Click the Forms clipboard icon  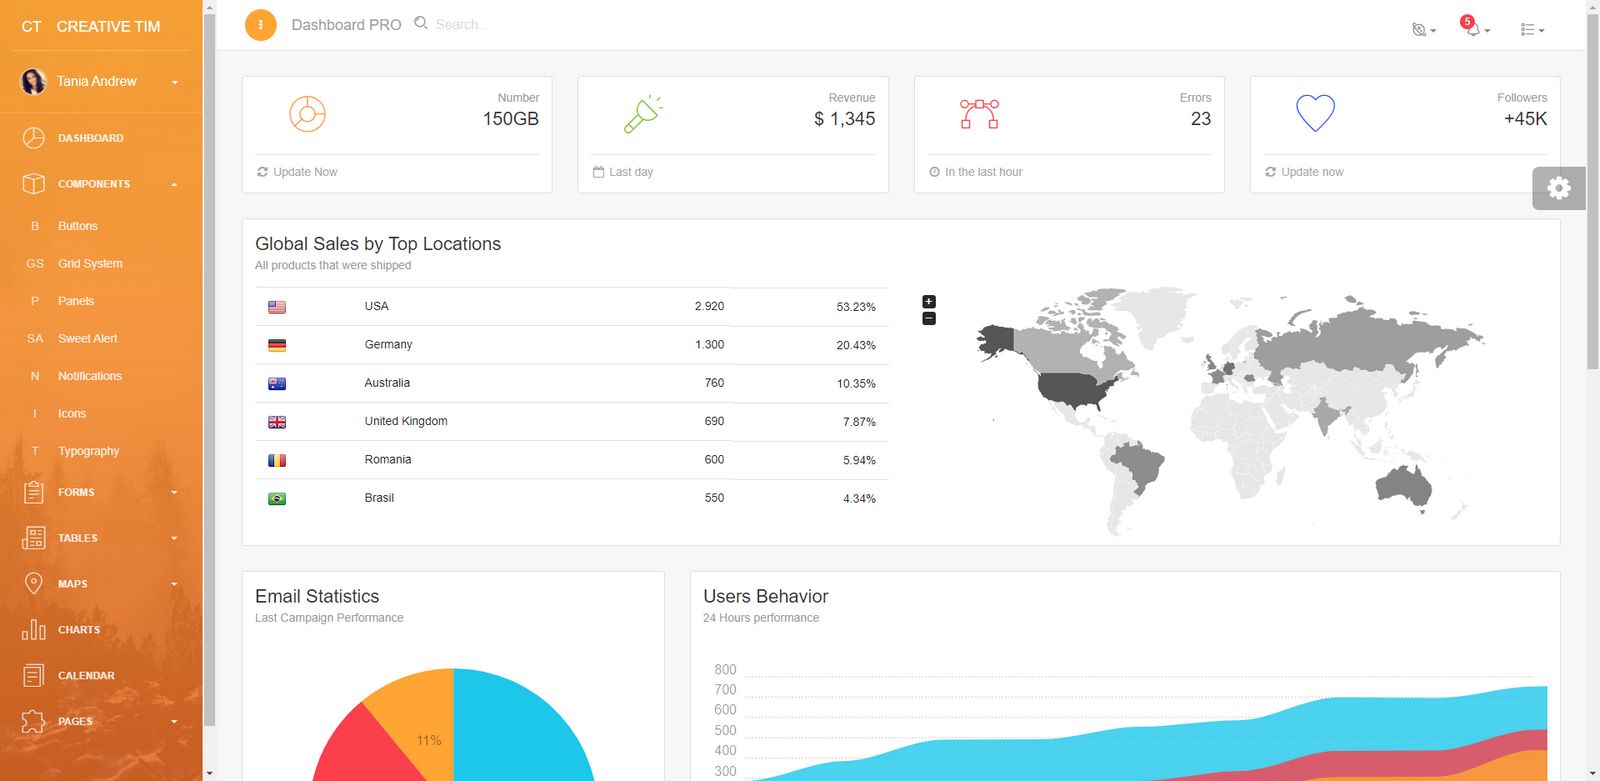[x=34, y=492]
